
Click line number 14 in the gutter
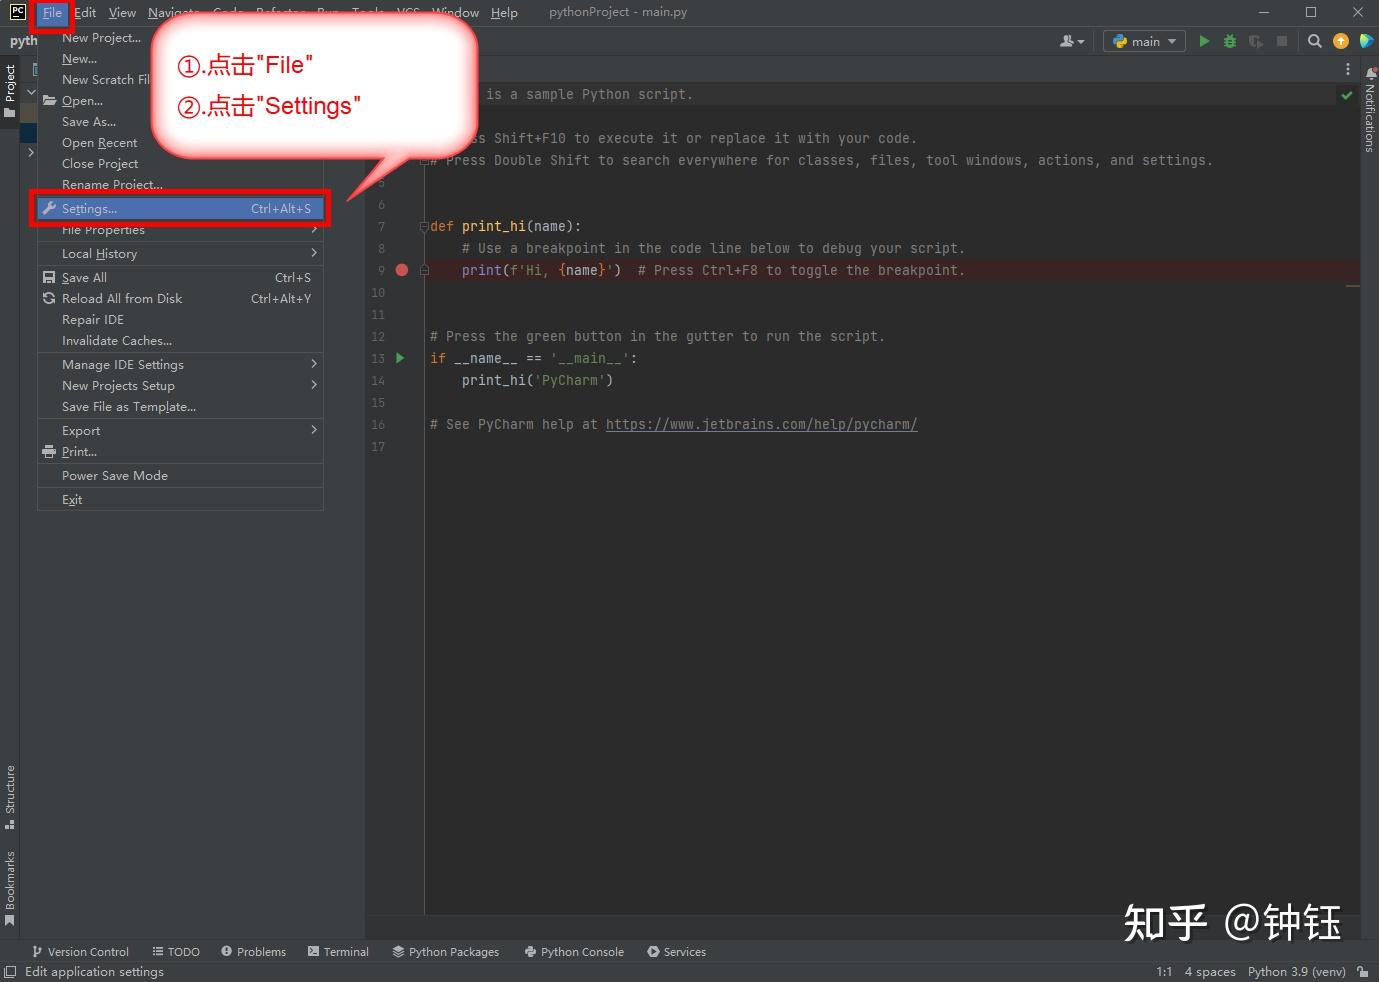pyautogui.click(x=378, y=380)
